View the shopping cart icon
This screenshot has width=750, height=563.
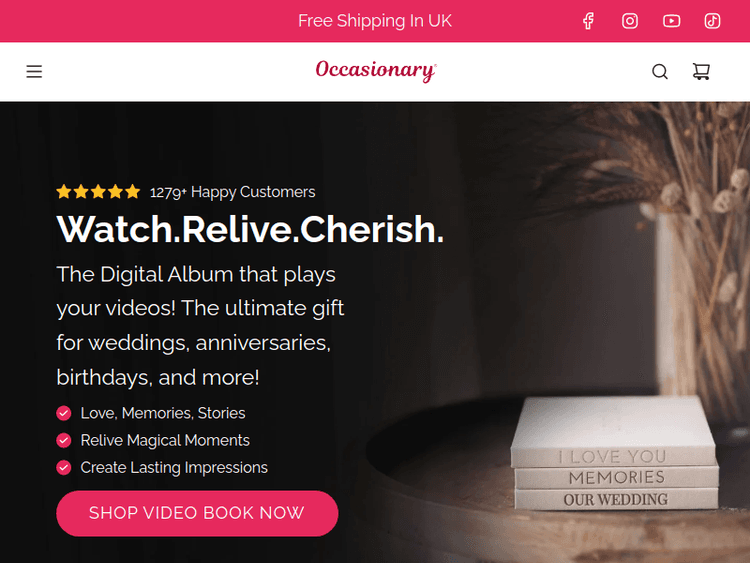point(701,71)
